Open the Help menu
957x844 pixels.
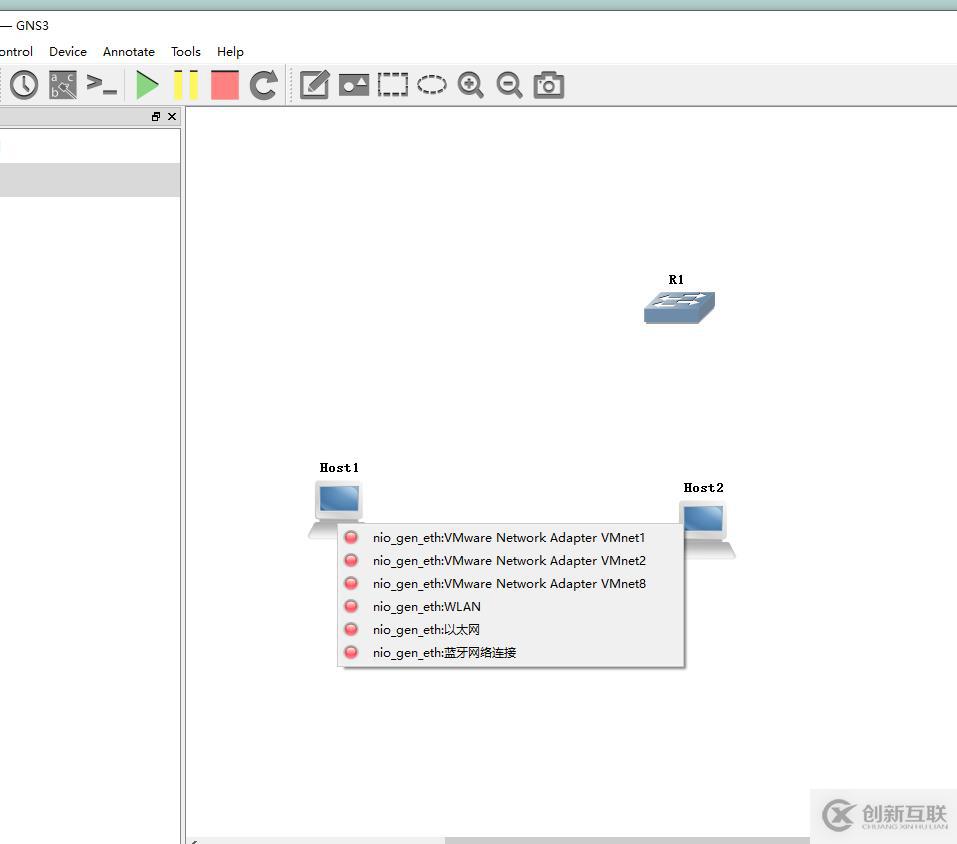coord(230,52)
